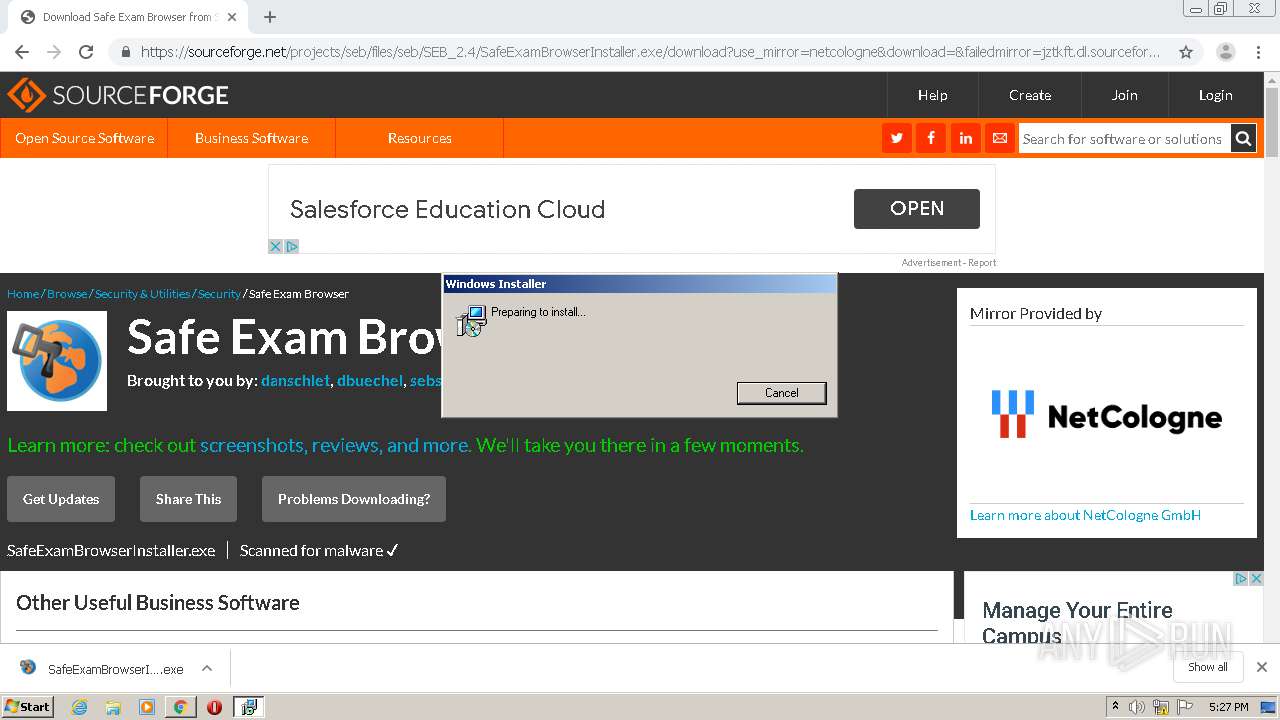The width and height of the screenshot is (1280, 720).
Task: Open Source Software menu
Action: (84, 138)
